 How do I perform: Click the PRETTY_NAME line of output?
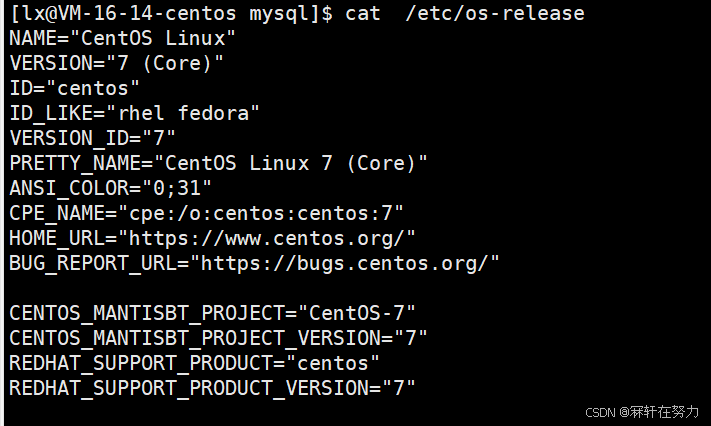tap(219, 163)
